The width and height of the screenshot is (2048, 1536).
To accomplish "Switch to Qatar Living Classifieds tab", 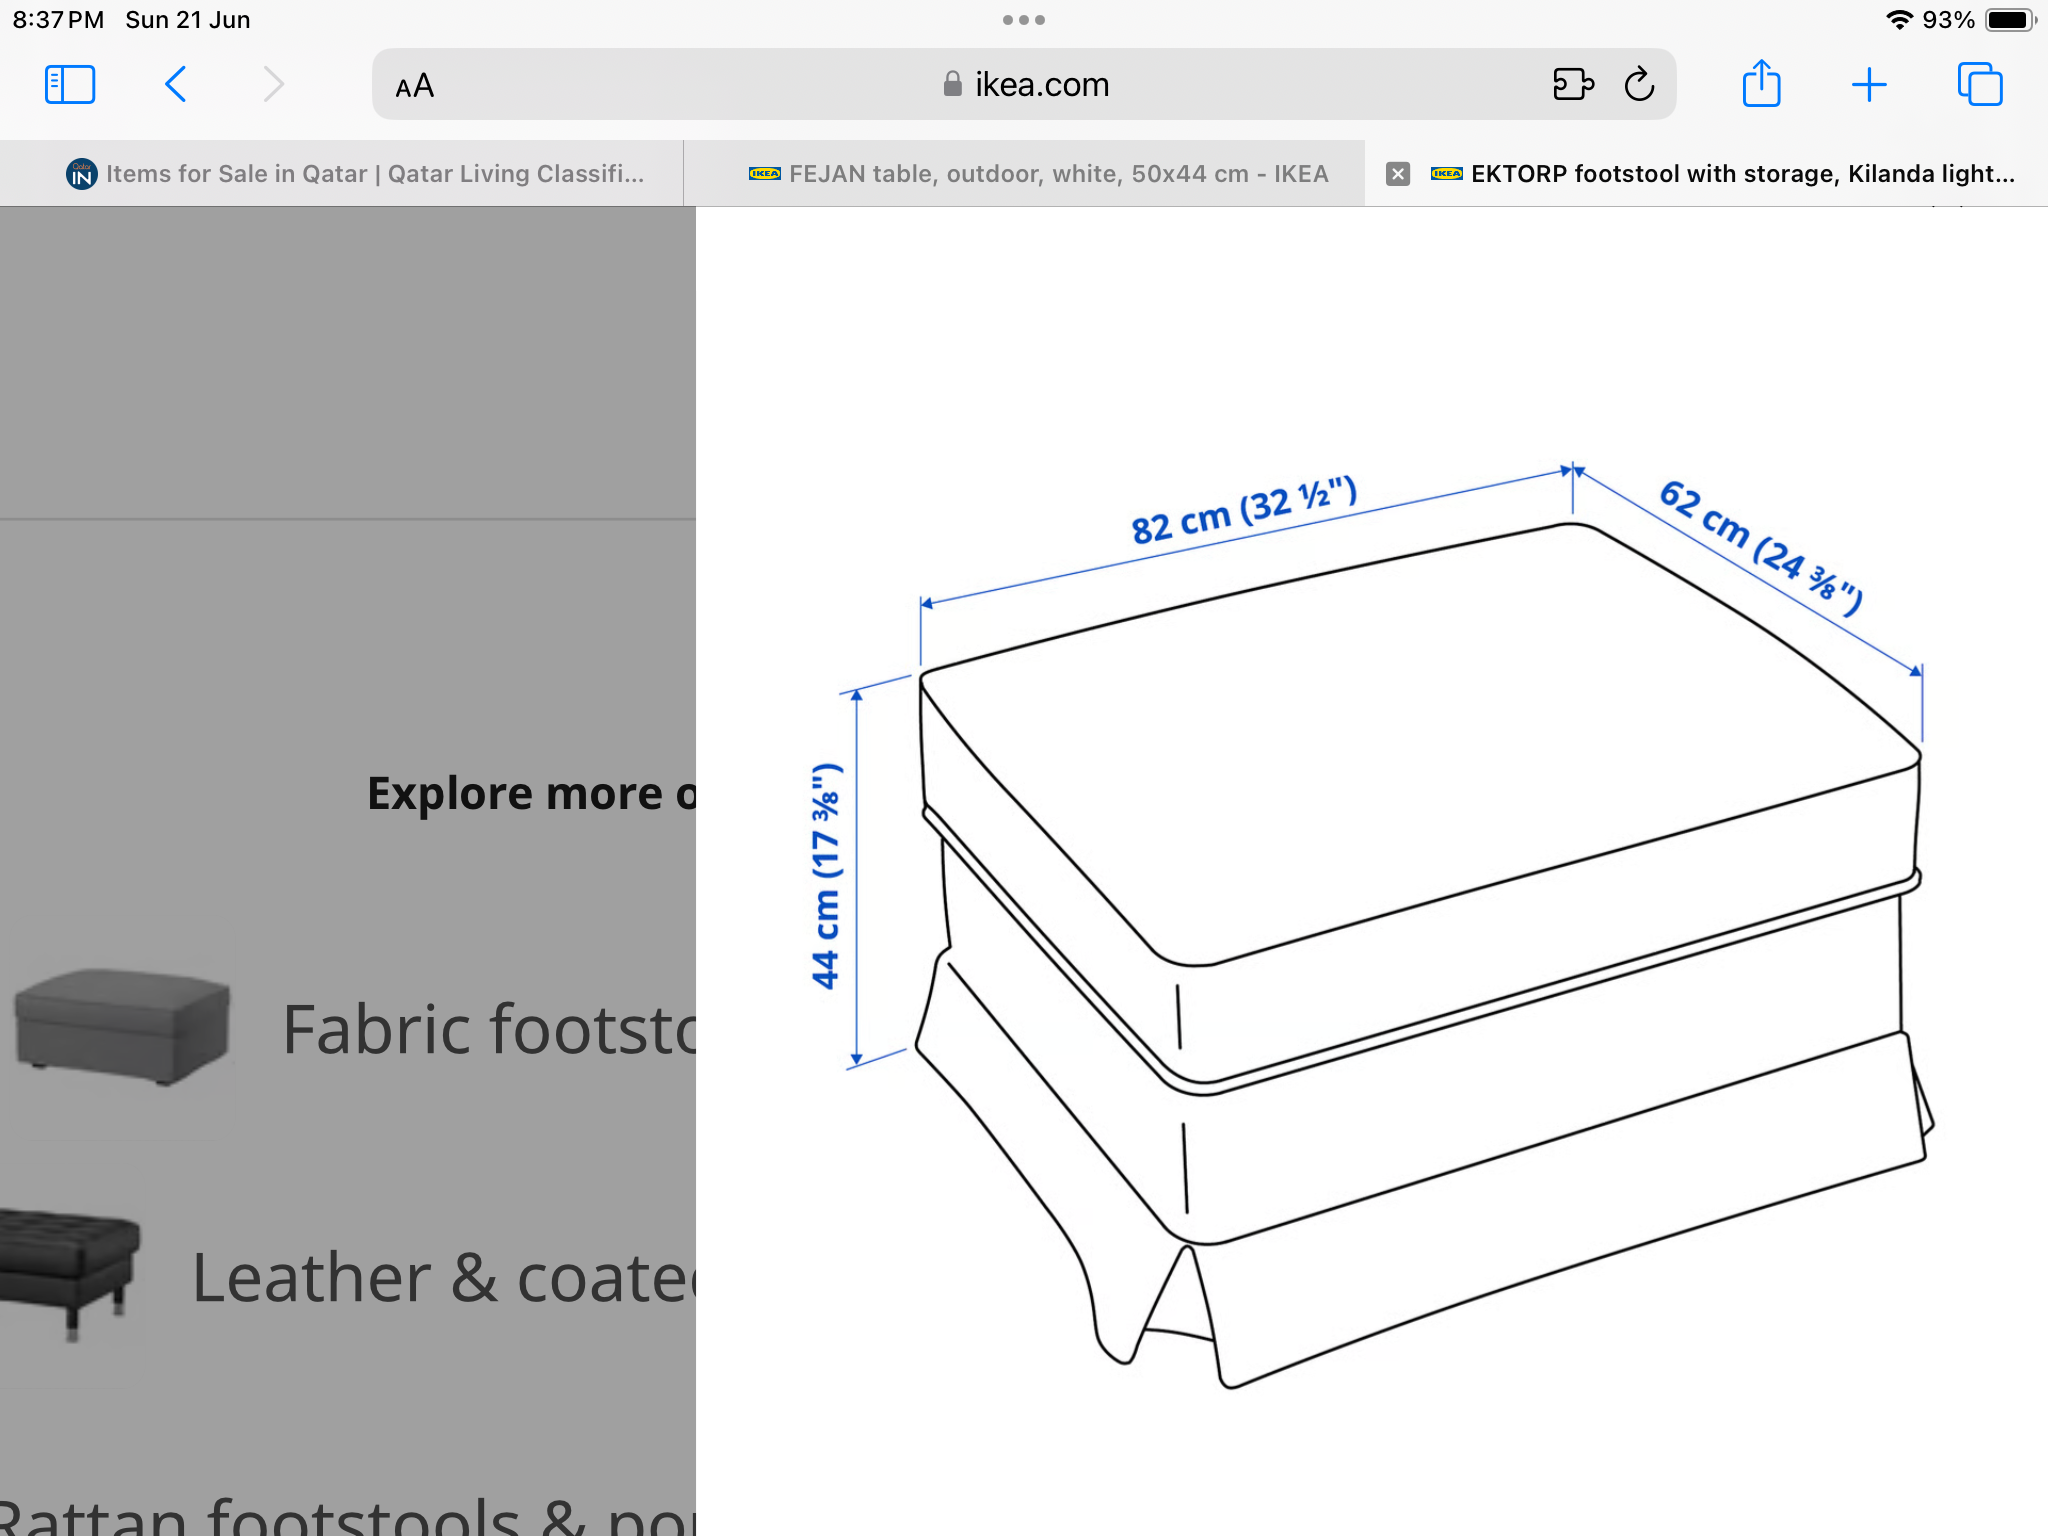I will tap(341, 174).
